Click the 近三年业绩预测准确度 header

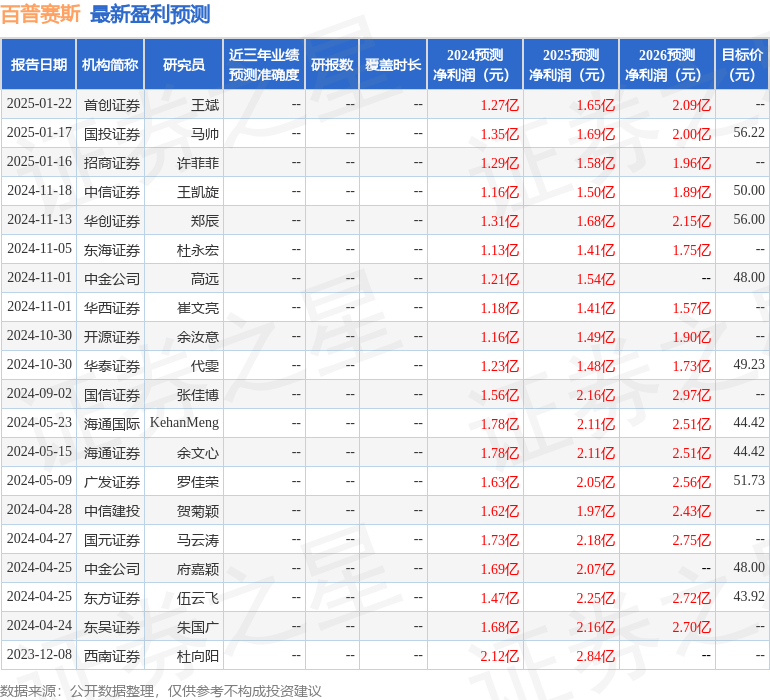click(x=264, y=64)
